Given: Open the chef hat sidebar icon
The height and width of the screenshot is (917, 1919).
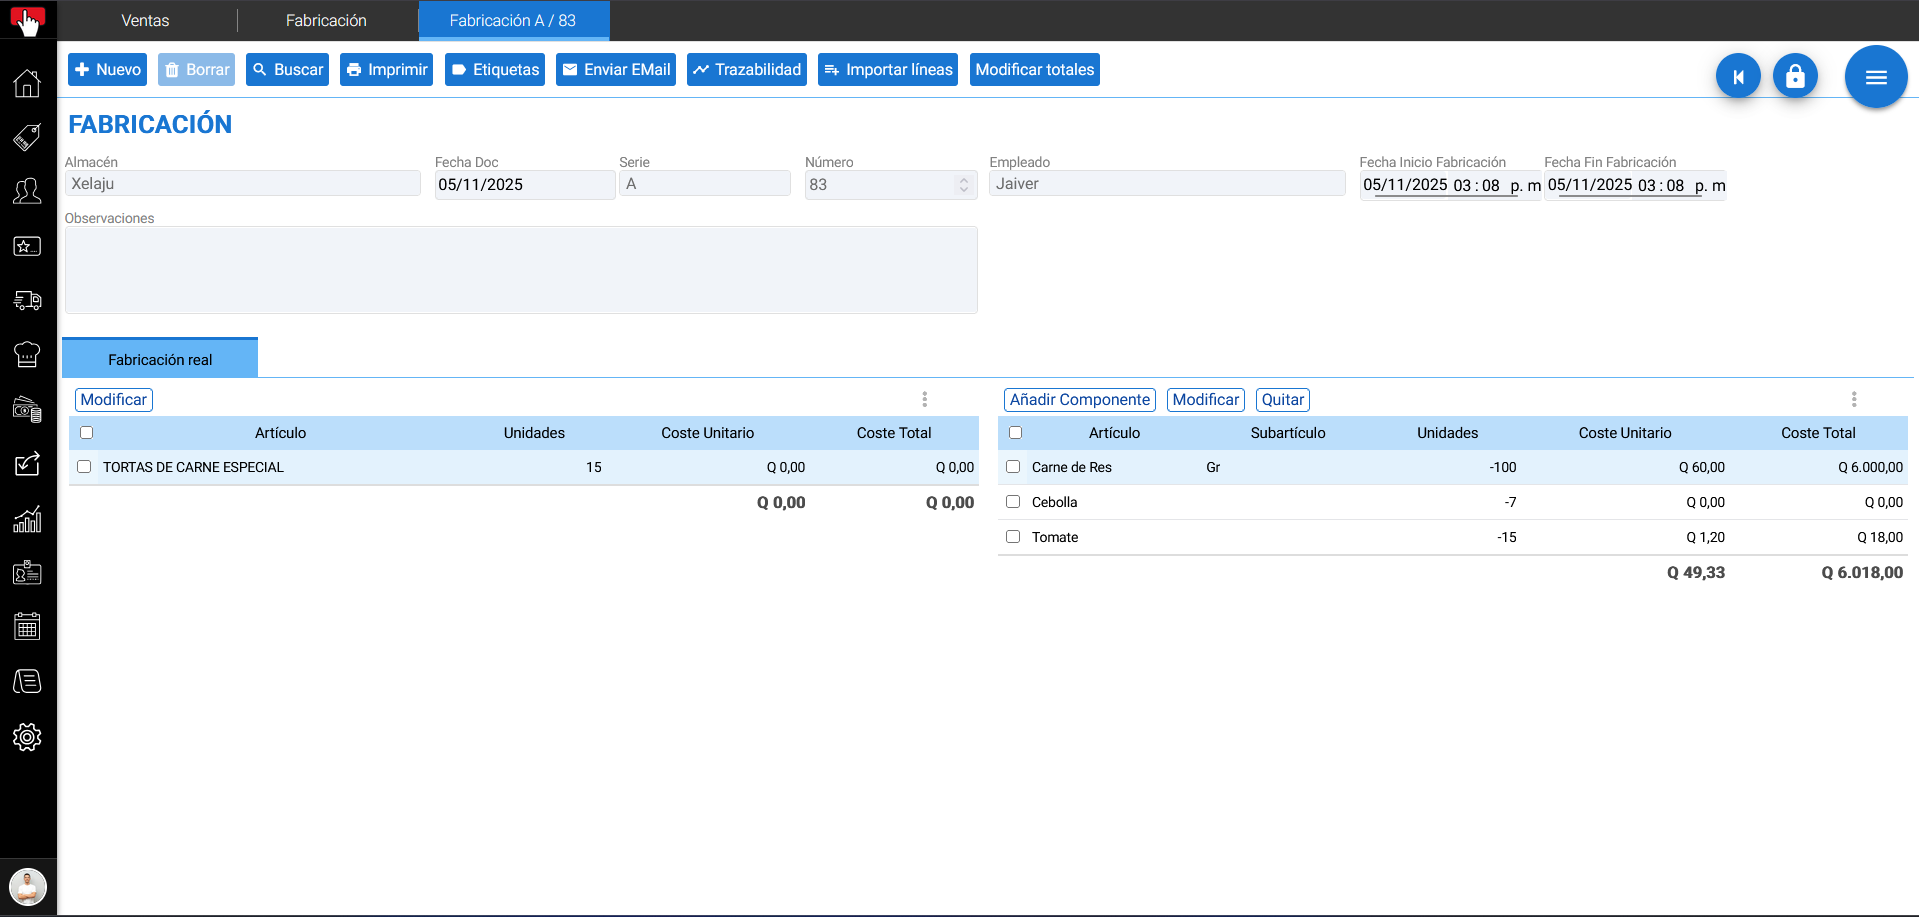Looking at the screenshot, I should click(x=27, y=354).
